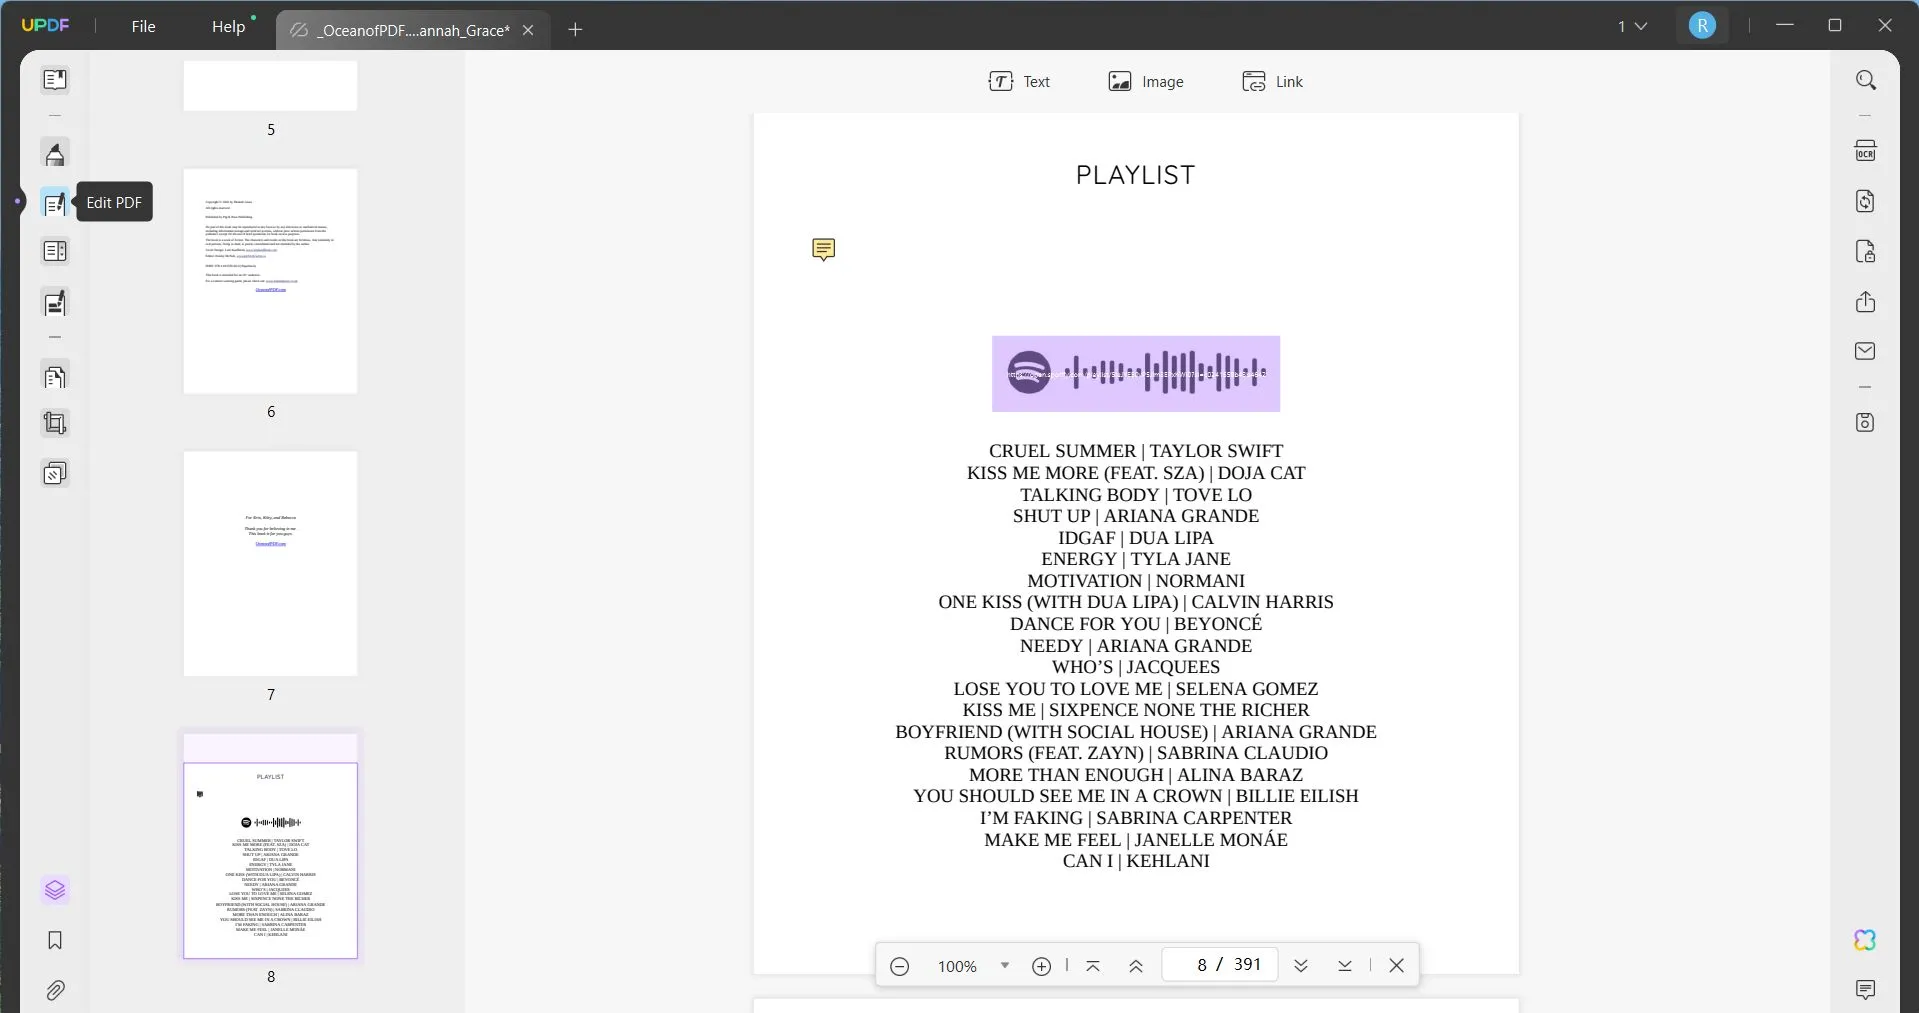Go to the previous page
Viewport: 1919px width, 1013px height.
[1136, 966]
